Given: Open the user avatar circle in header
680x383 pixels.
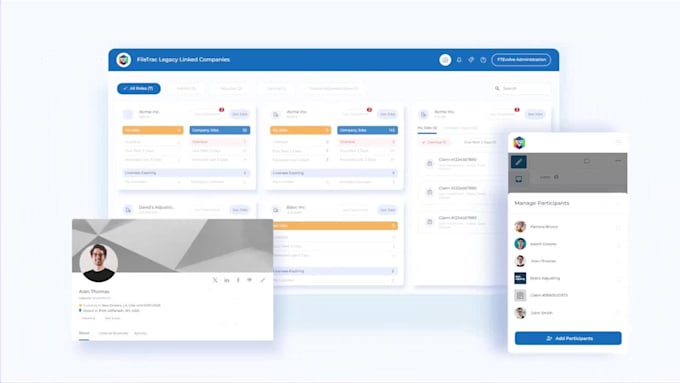Looking at the screenshot, I should tap(445, 60).
